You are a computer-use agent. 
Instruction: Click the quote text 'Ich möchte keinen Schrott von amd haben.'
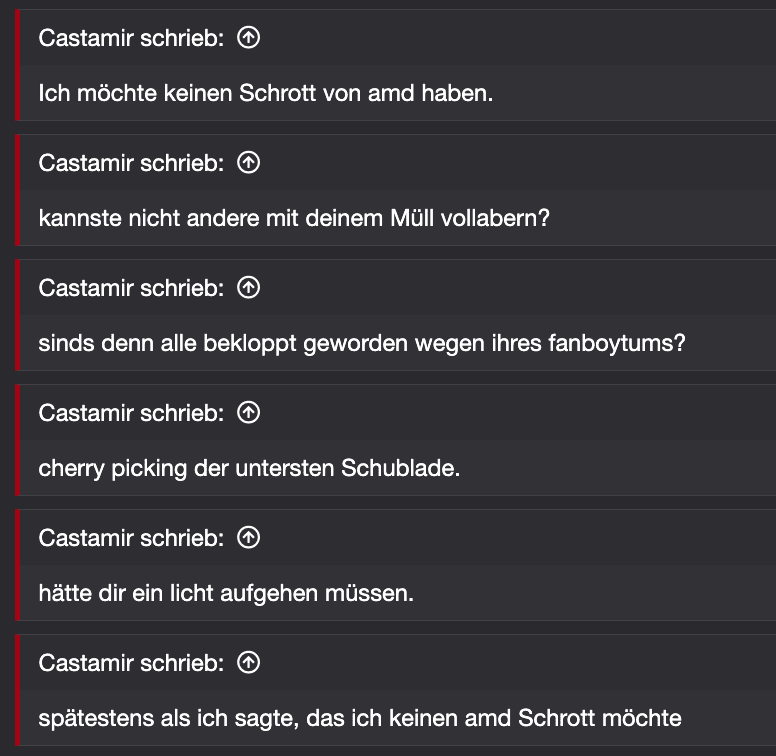point(266,93)
